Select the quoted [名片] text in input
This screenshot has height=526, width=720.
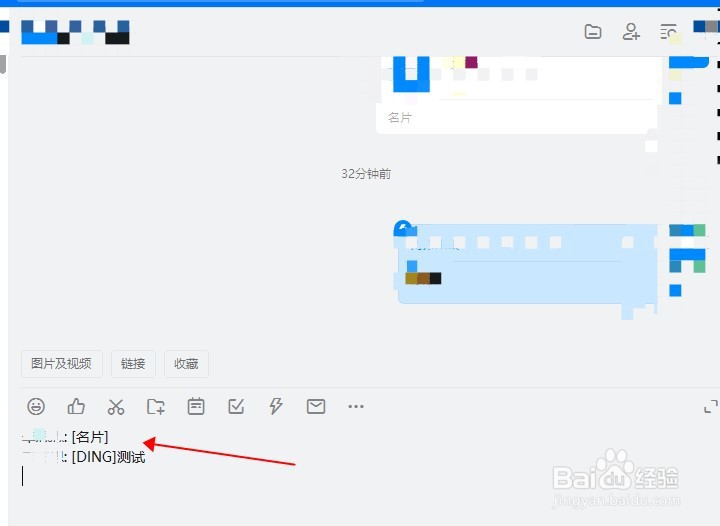coord(90,437)
